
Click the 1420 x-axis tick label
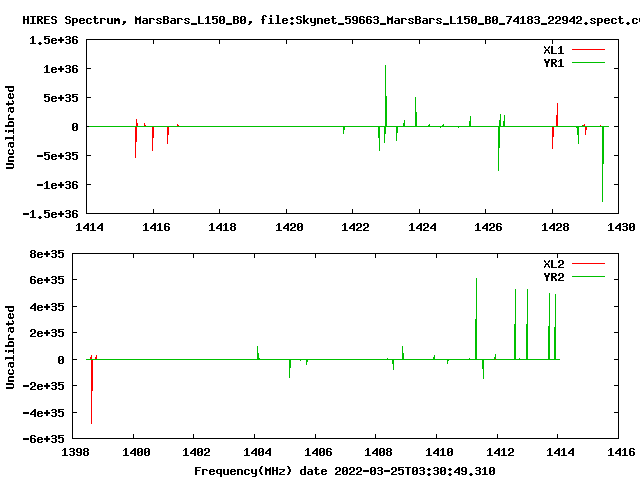[289, 227]
